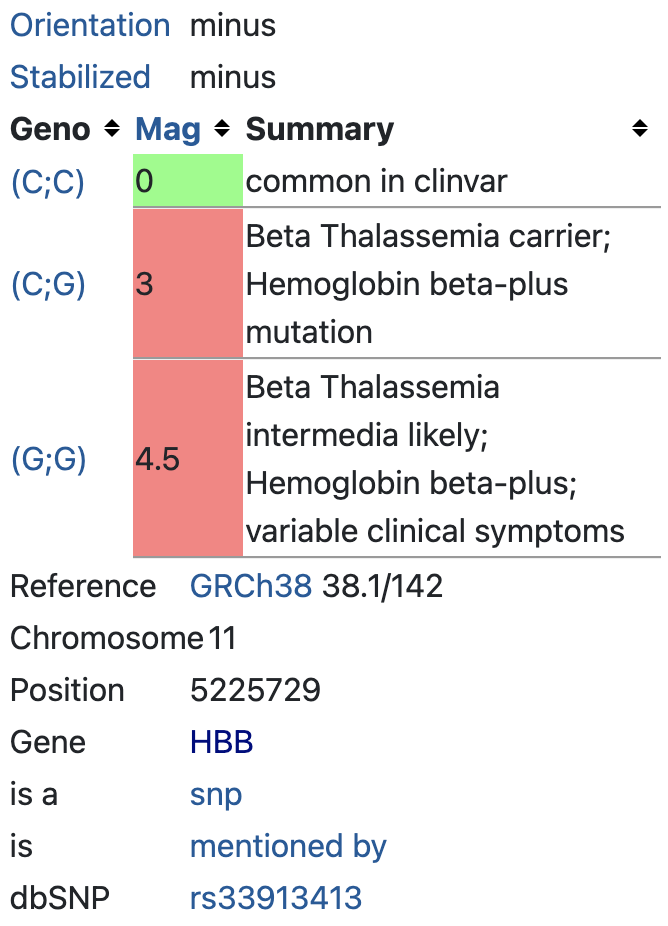Click the sort arrows on the Summary column
This screenshot has height=926, width=668.
click(638, 128)
